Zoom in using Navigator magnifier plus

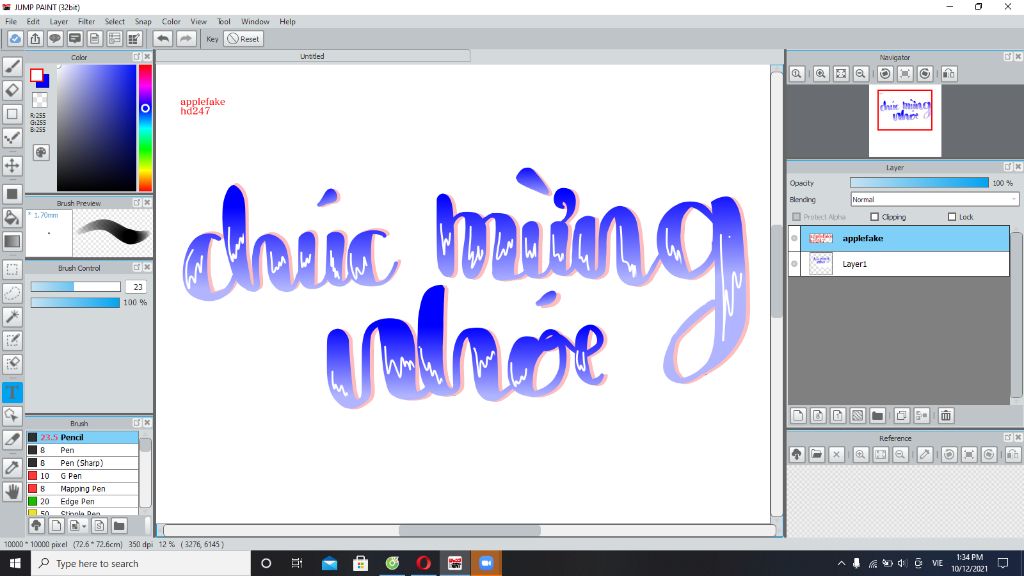821,74
